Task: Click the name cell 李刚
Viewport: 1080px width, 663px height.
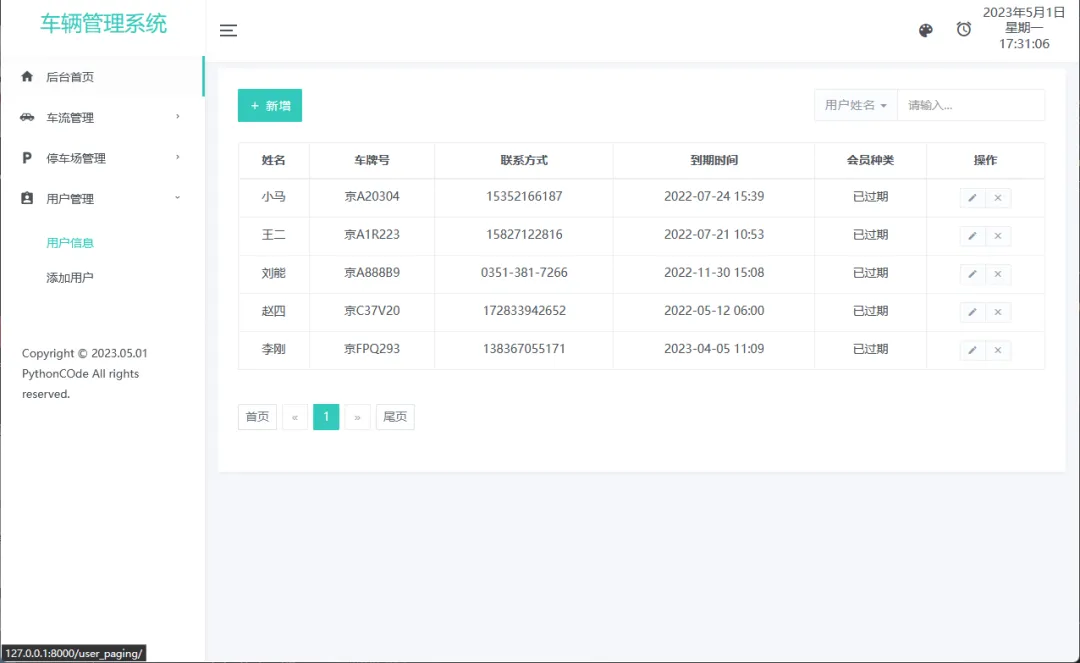Action: (273, 349)
